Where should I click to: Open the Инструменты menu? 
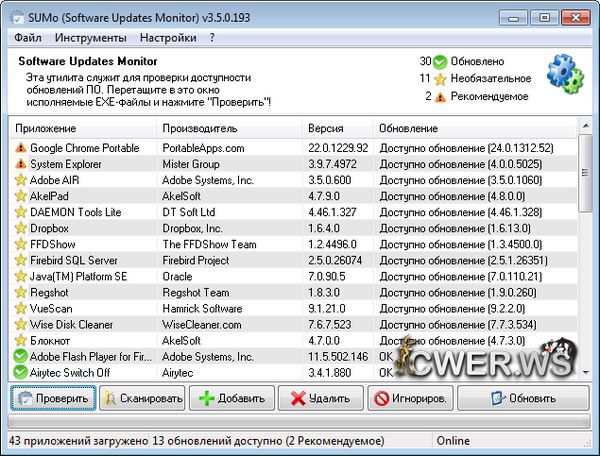90,38
